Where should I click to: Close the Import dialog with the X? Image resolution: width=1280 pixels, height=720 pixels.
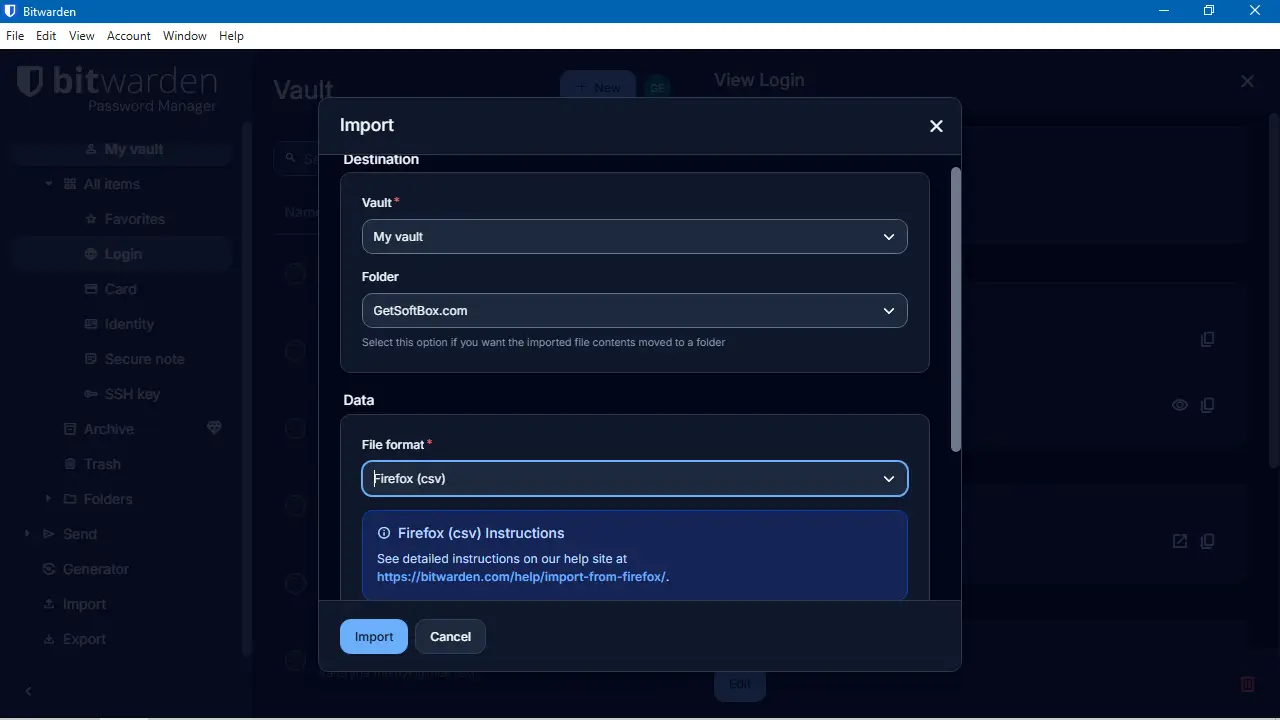pyautogui.click(x=936, y=126)
